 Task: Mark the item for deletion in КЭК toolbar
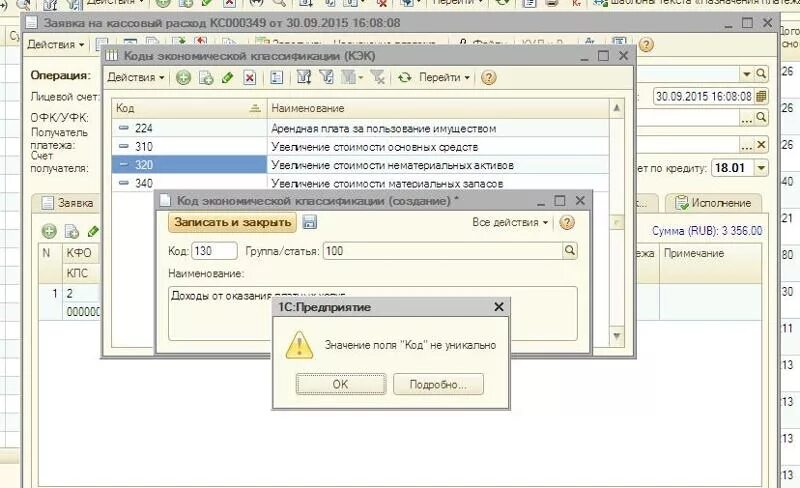click(249, 78)
